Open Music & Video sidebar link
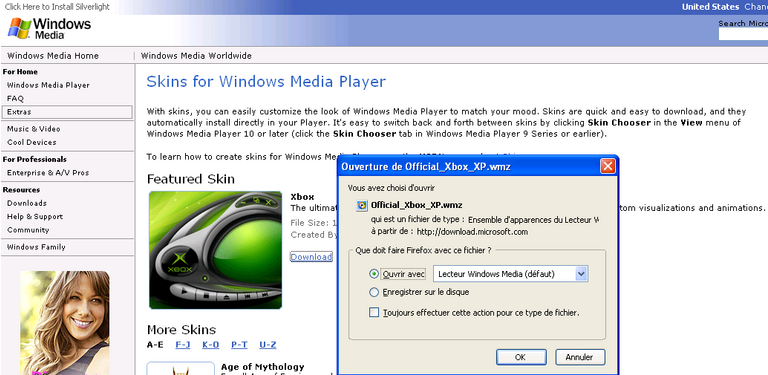The height and width of the screenshot is (375, 768). 33,129
